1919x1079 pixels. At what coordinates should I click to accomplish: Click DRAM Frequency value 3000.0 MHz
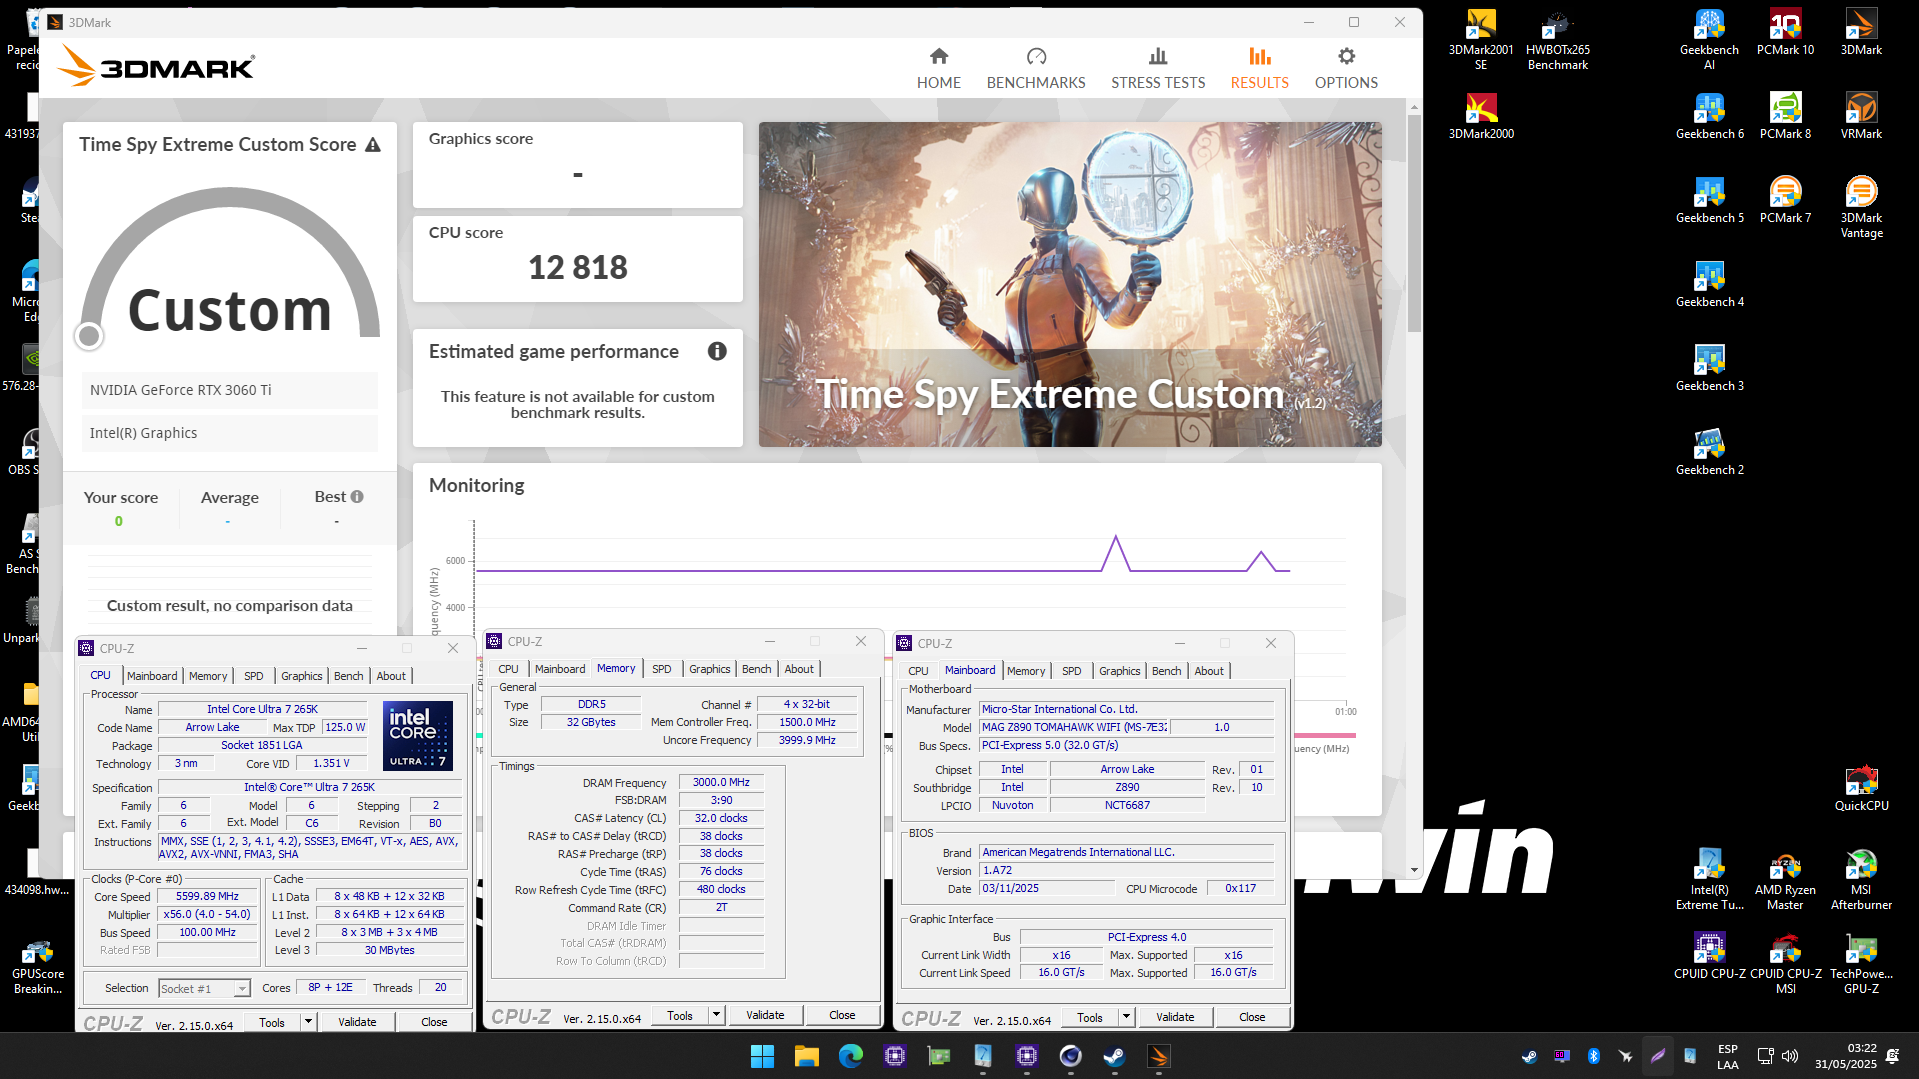point(721,782)
